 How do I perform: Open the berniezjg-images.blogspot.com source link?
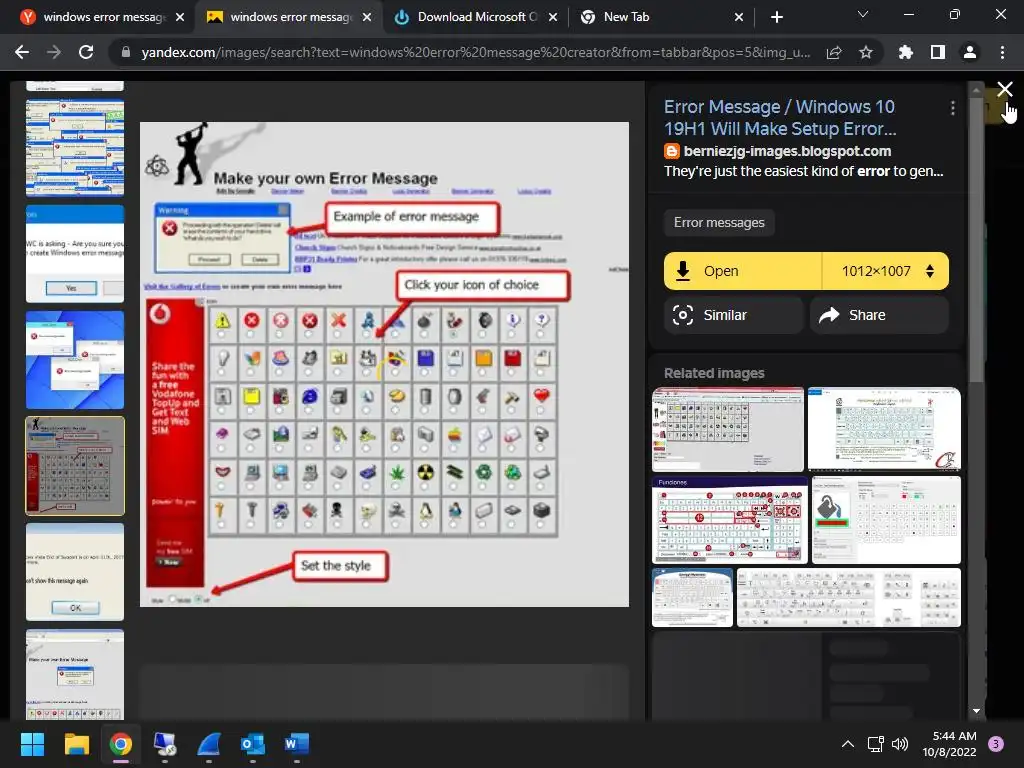click(787, 151)
